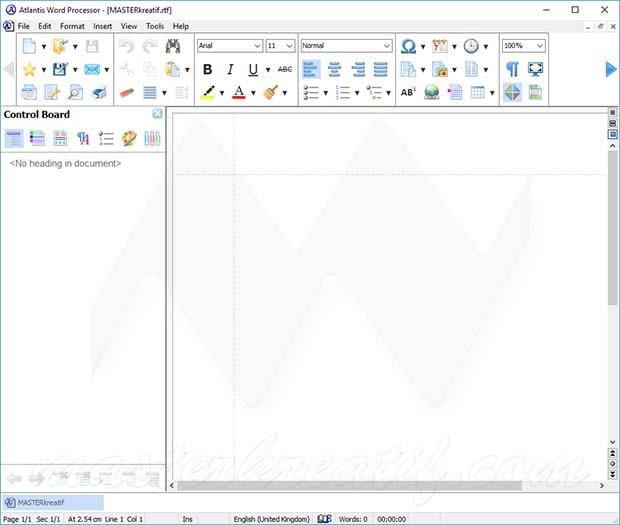
Task: Toggle Bold formatting
Action: 207,70
